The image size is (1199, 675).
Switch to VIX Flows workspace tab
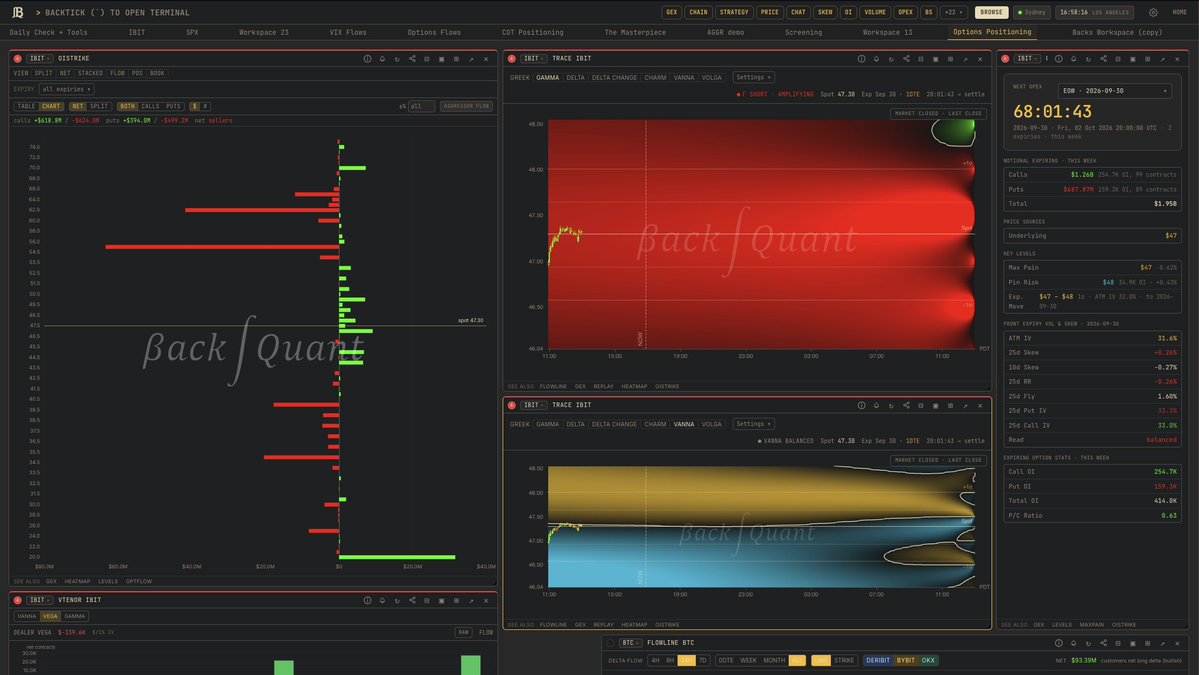coord(347,32)
